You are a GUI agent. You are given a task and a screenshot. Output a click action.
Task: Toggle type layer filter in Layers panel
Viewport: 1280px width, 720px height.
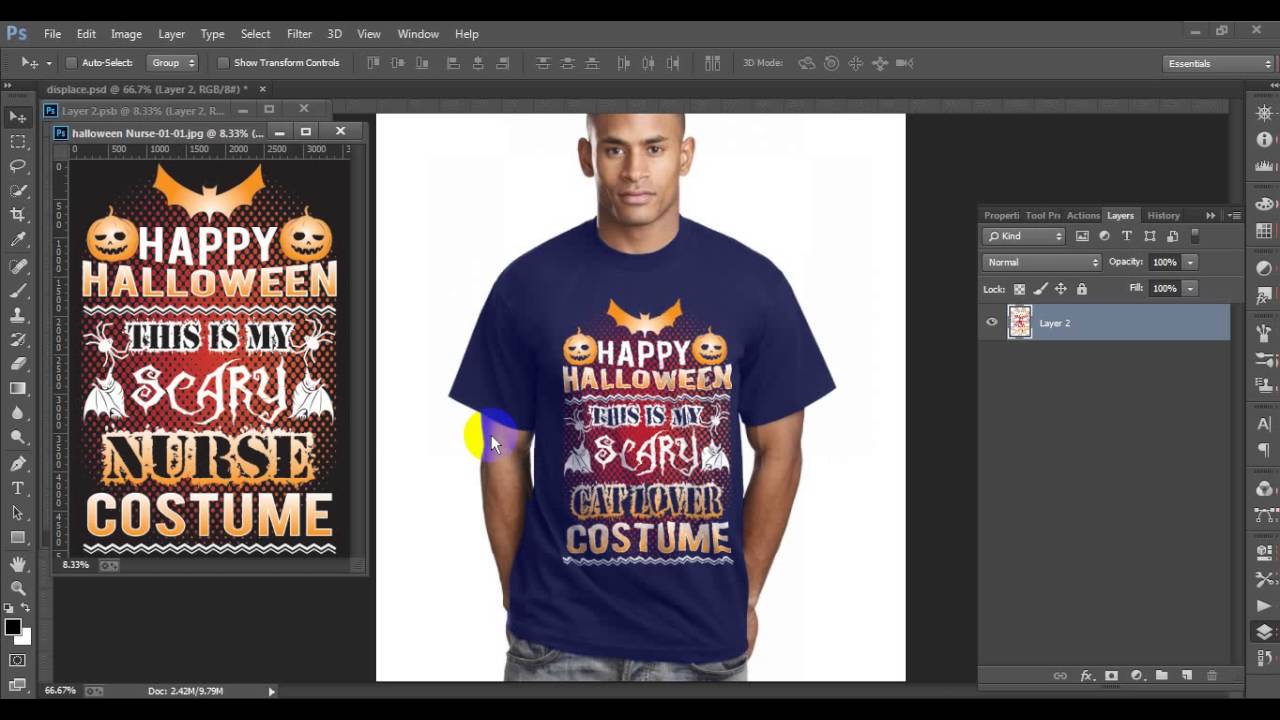coord(1127,236)
